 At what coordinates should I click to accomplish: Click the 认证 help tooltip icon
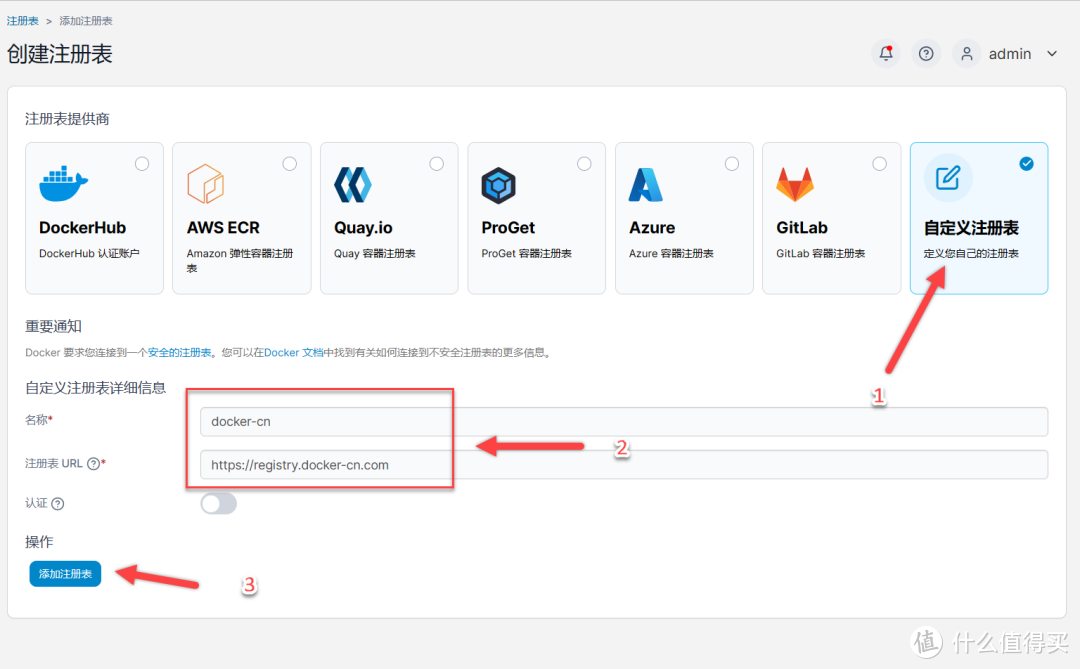(x=58, y=504)
